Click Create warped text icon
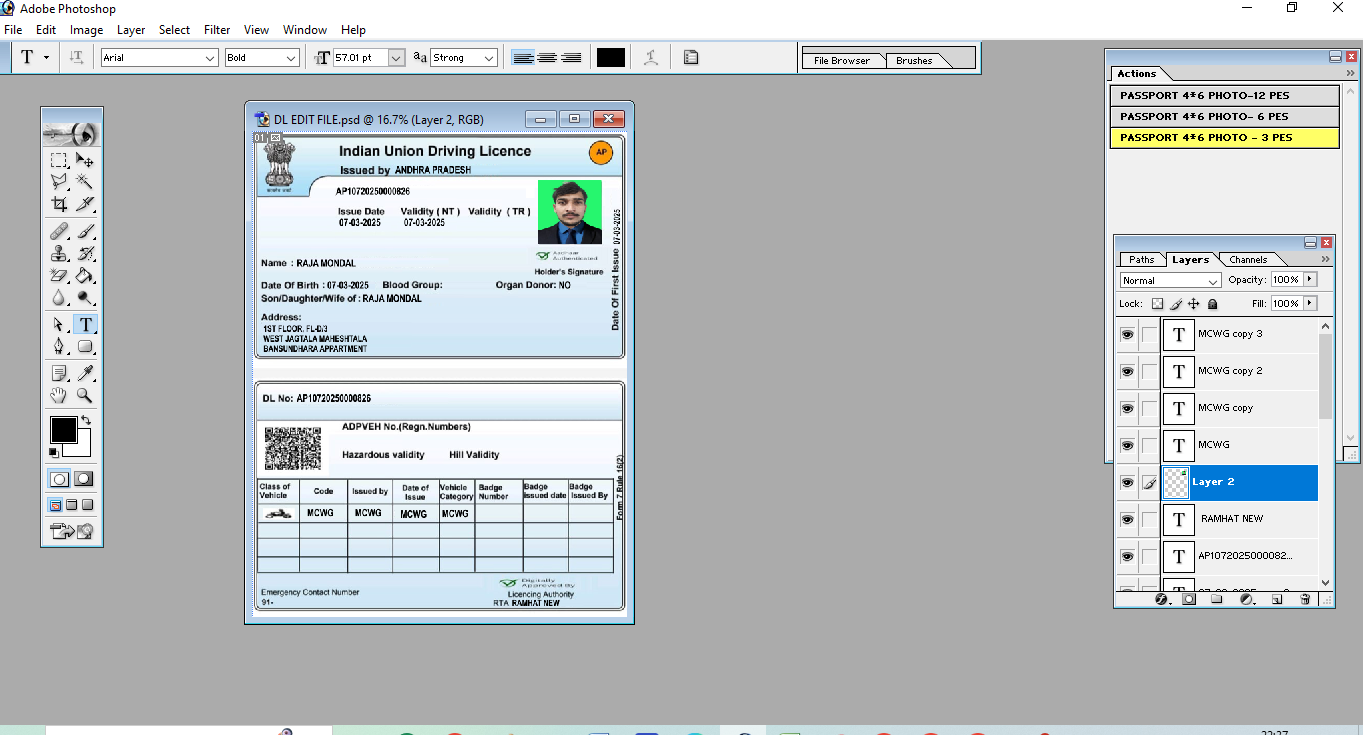1363x735 pixels. pyautogui.click(x=651, y=58)
